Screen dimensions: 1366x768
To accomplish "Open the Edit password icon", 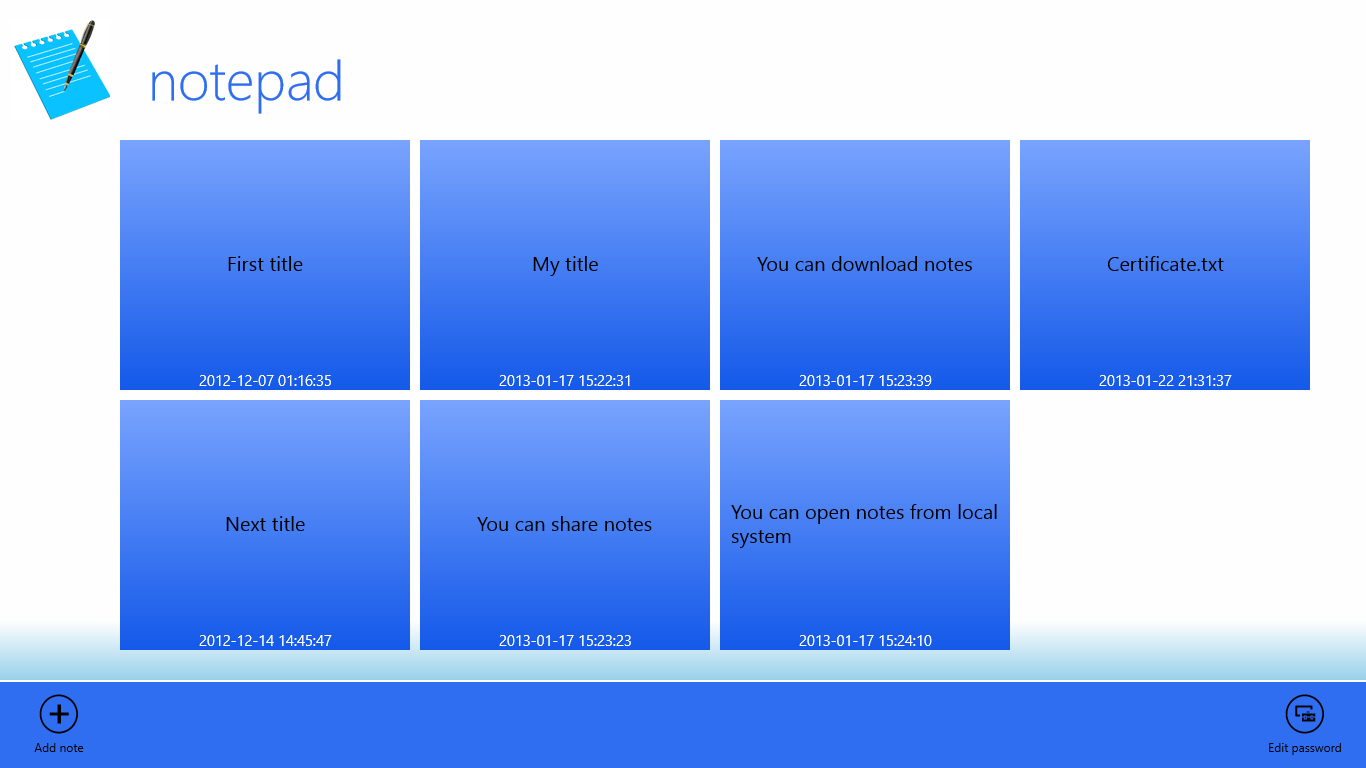I will (1305, 714).
